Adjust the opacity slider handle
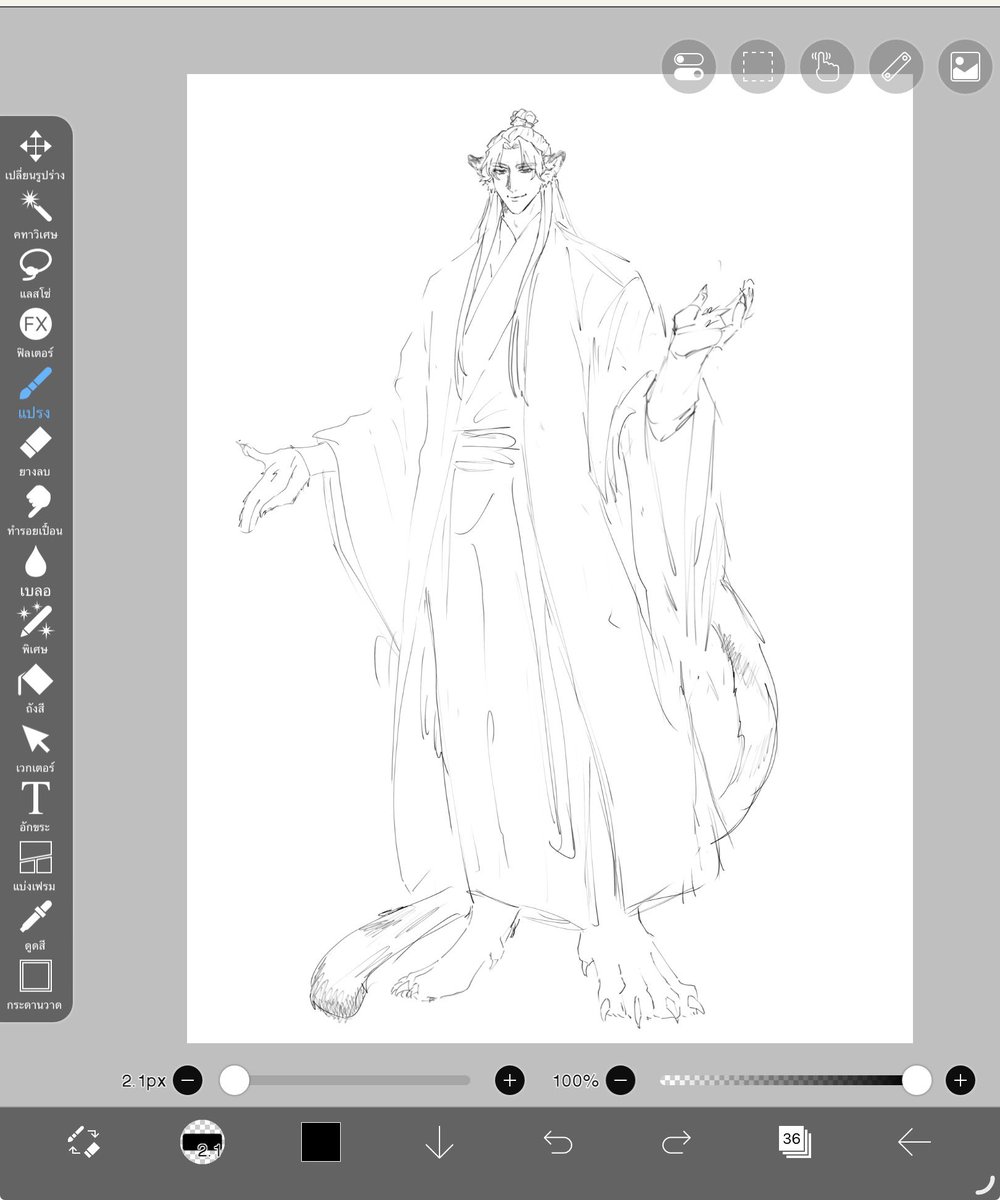Screen dimensions: 1000x1200 pyautogui.click(x=916, y=1080)
